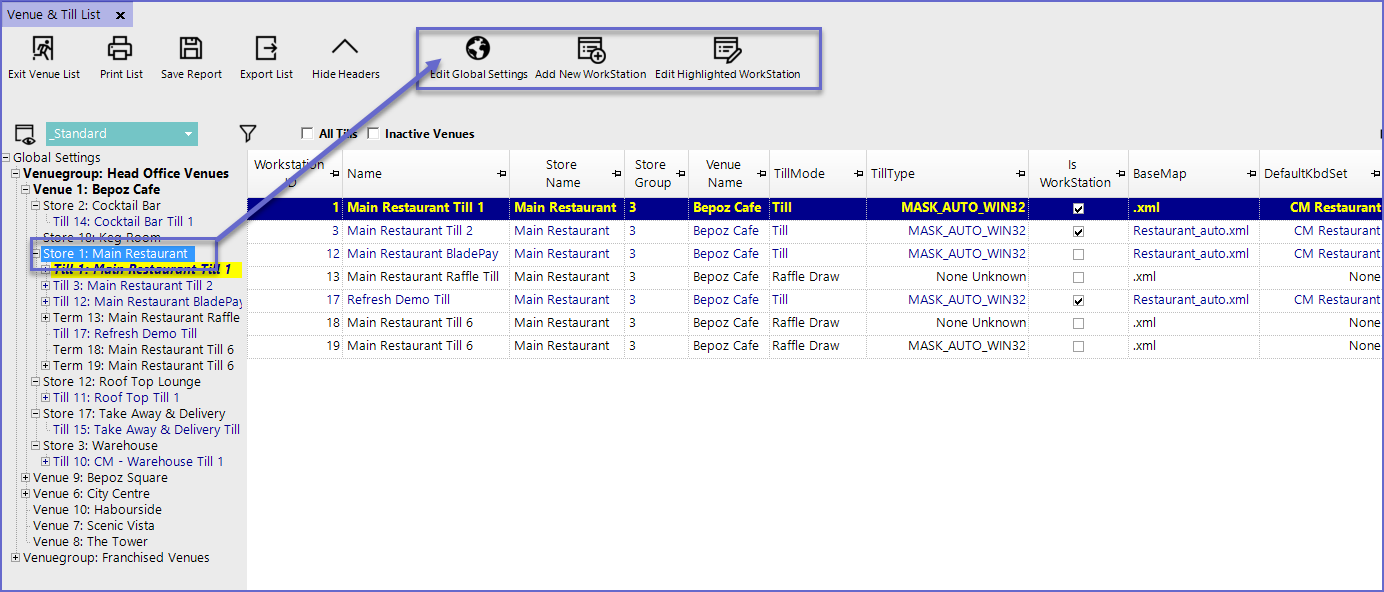Select the Refresh Demo Till row
The image size is (1384, 592).
click(398, 300)
